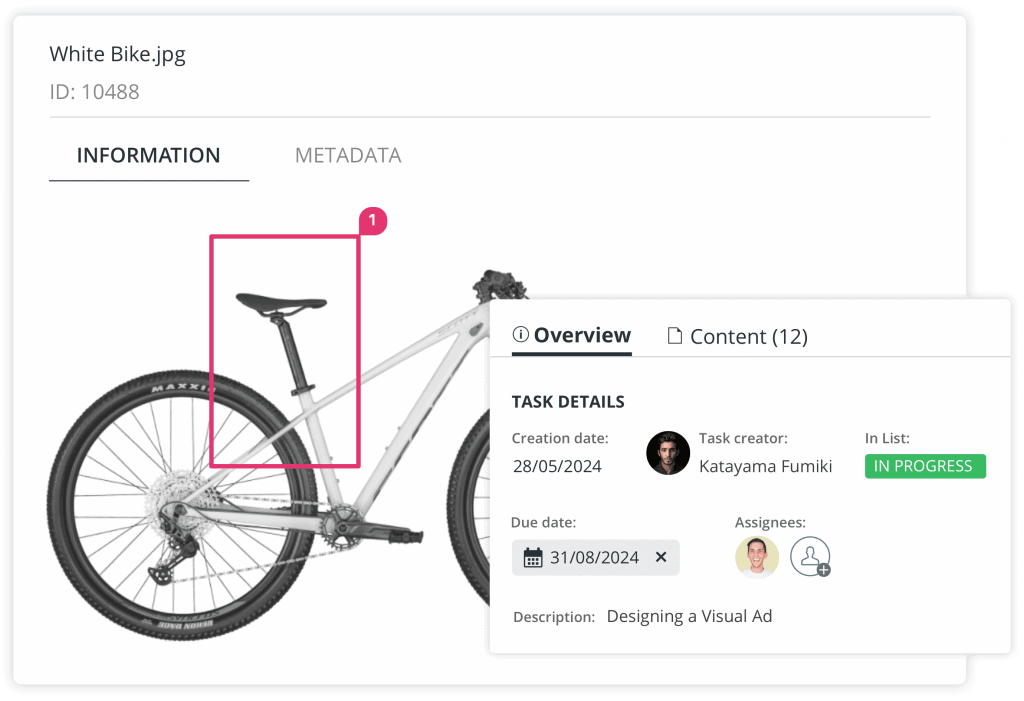Select the pink annotation box around the saddle
Image resolution: width=1024 pixels, height=701 pixels.
point(284,237)
